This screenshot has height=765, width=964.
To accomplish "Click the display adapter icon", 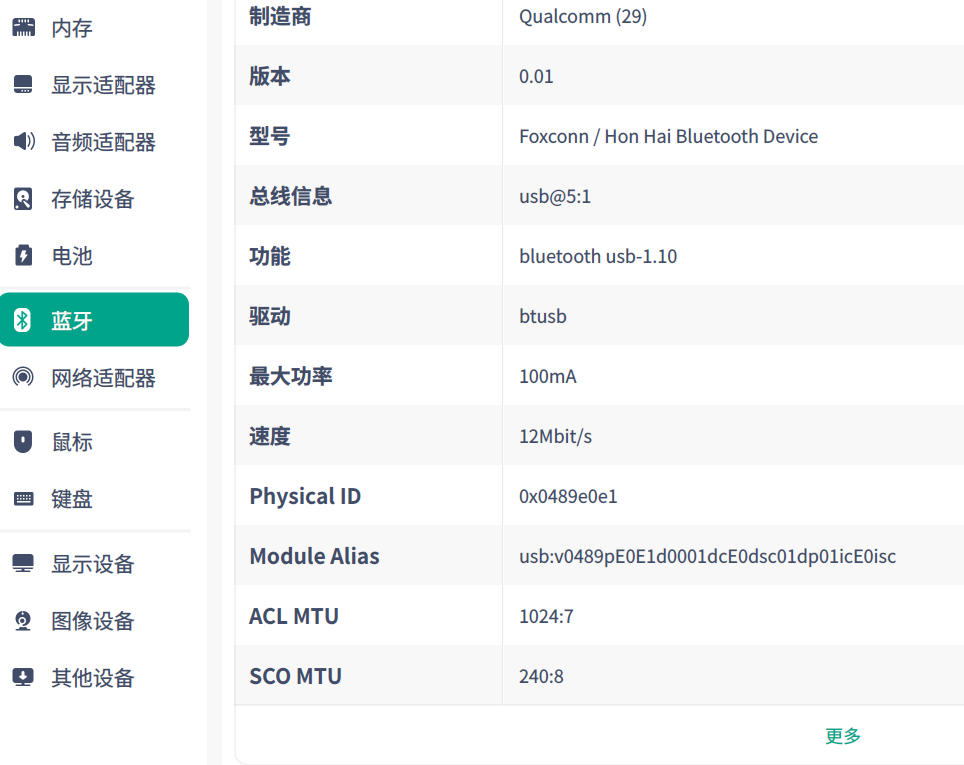I will click(23, 85).
